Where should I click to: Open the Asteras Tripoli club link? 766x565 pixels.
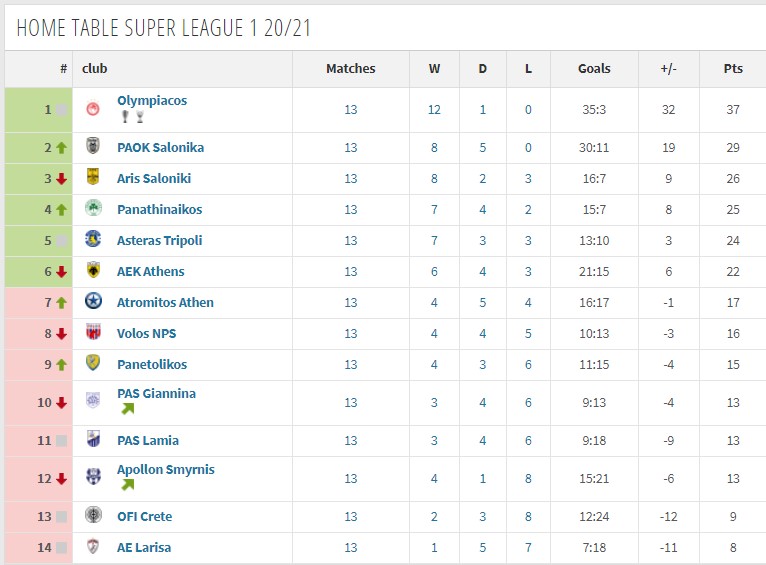click(x=159, y=241)
